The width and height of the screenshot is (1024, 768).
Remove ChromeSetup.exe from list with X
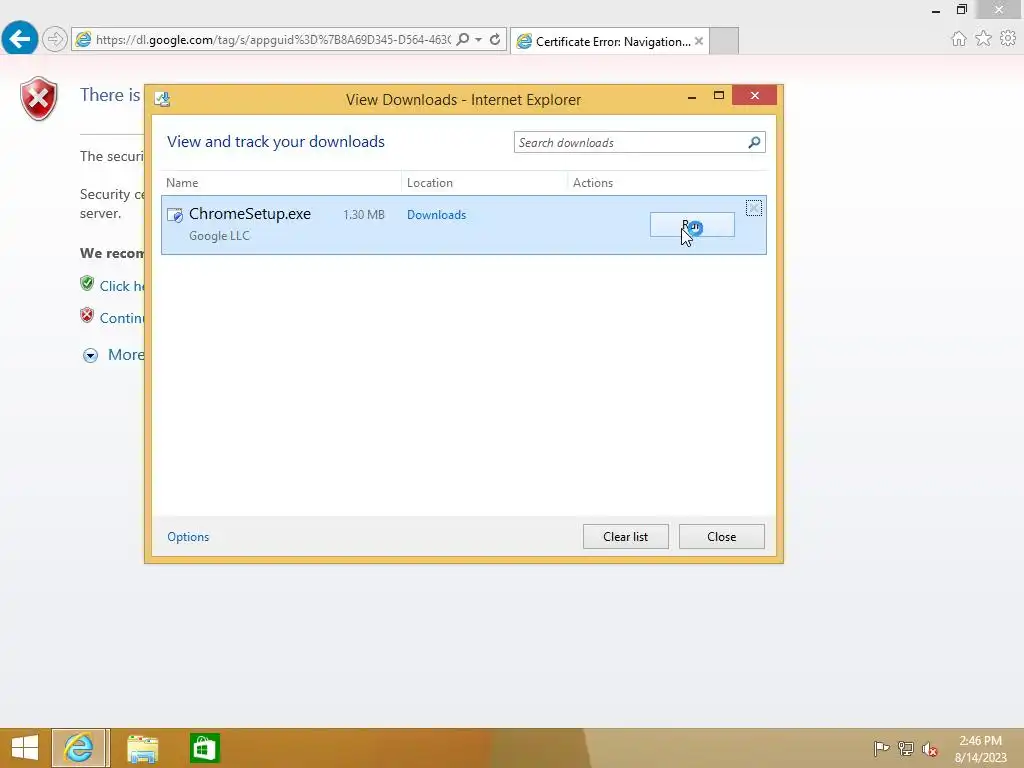(754, 208)
